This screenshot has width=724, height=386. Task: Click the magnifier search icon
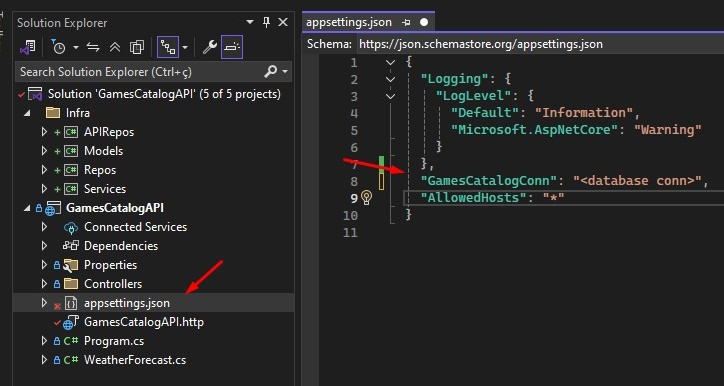271,72
